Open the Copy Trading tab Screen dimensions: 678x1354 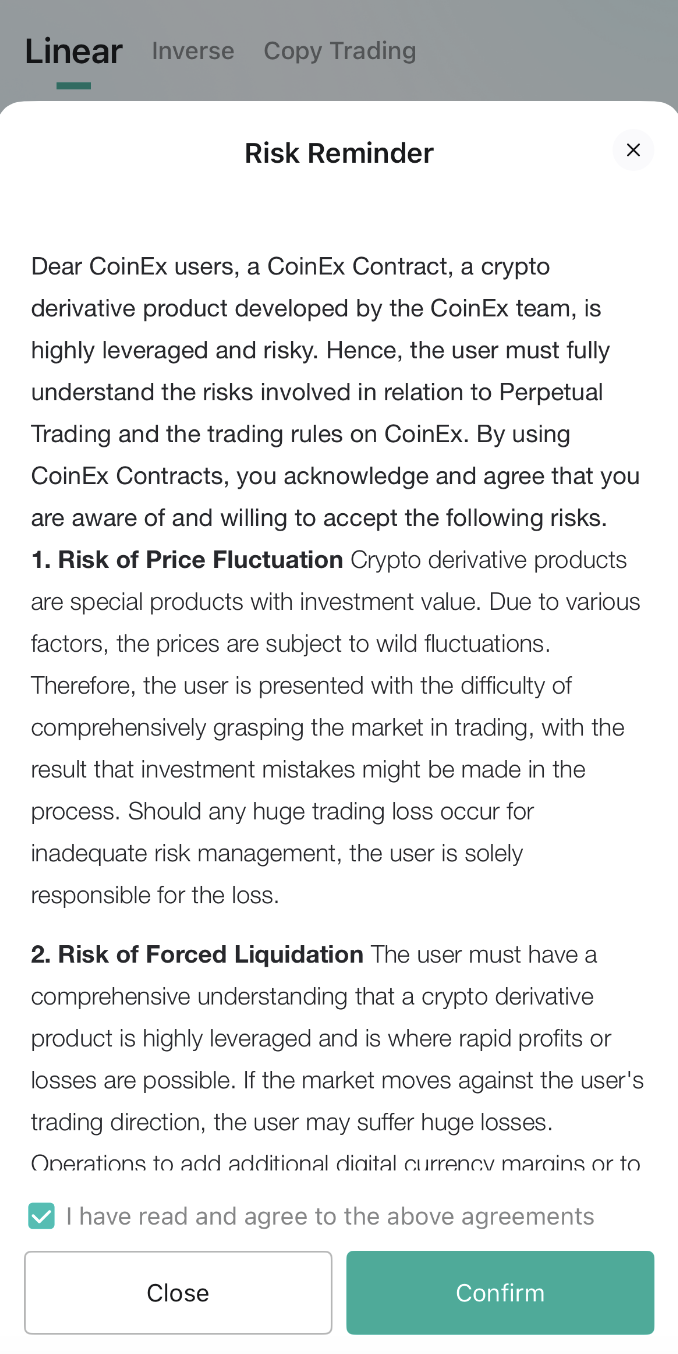(339, 51)
